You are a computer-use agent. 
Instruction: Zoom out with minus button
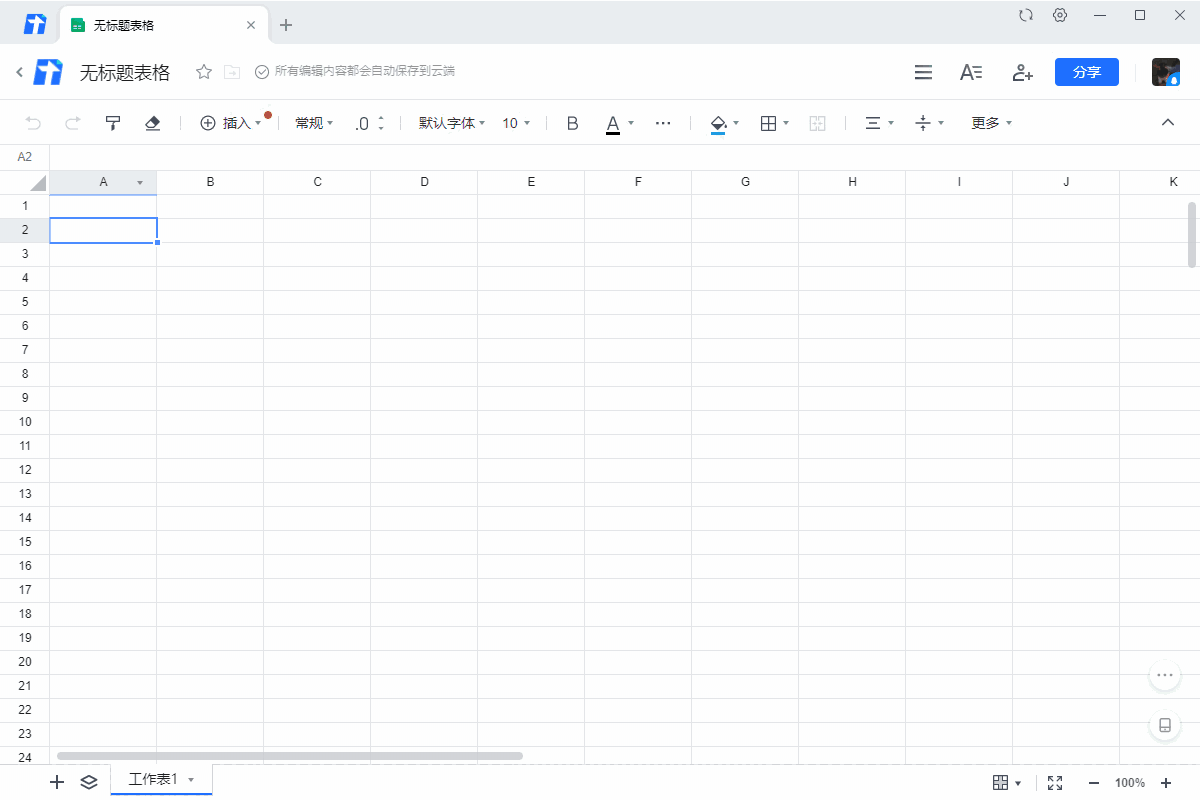tap(1094, 782)
